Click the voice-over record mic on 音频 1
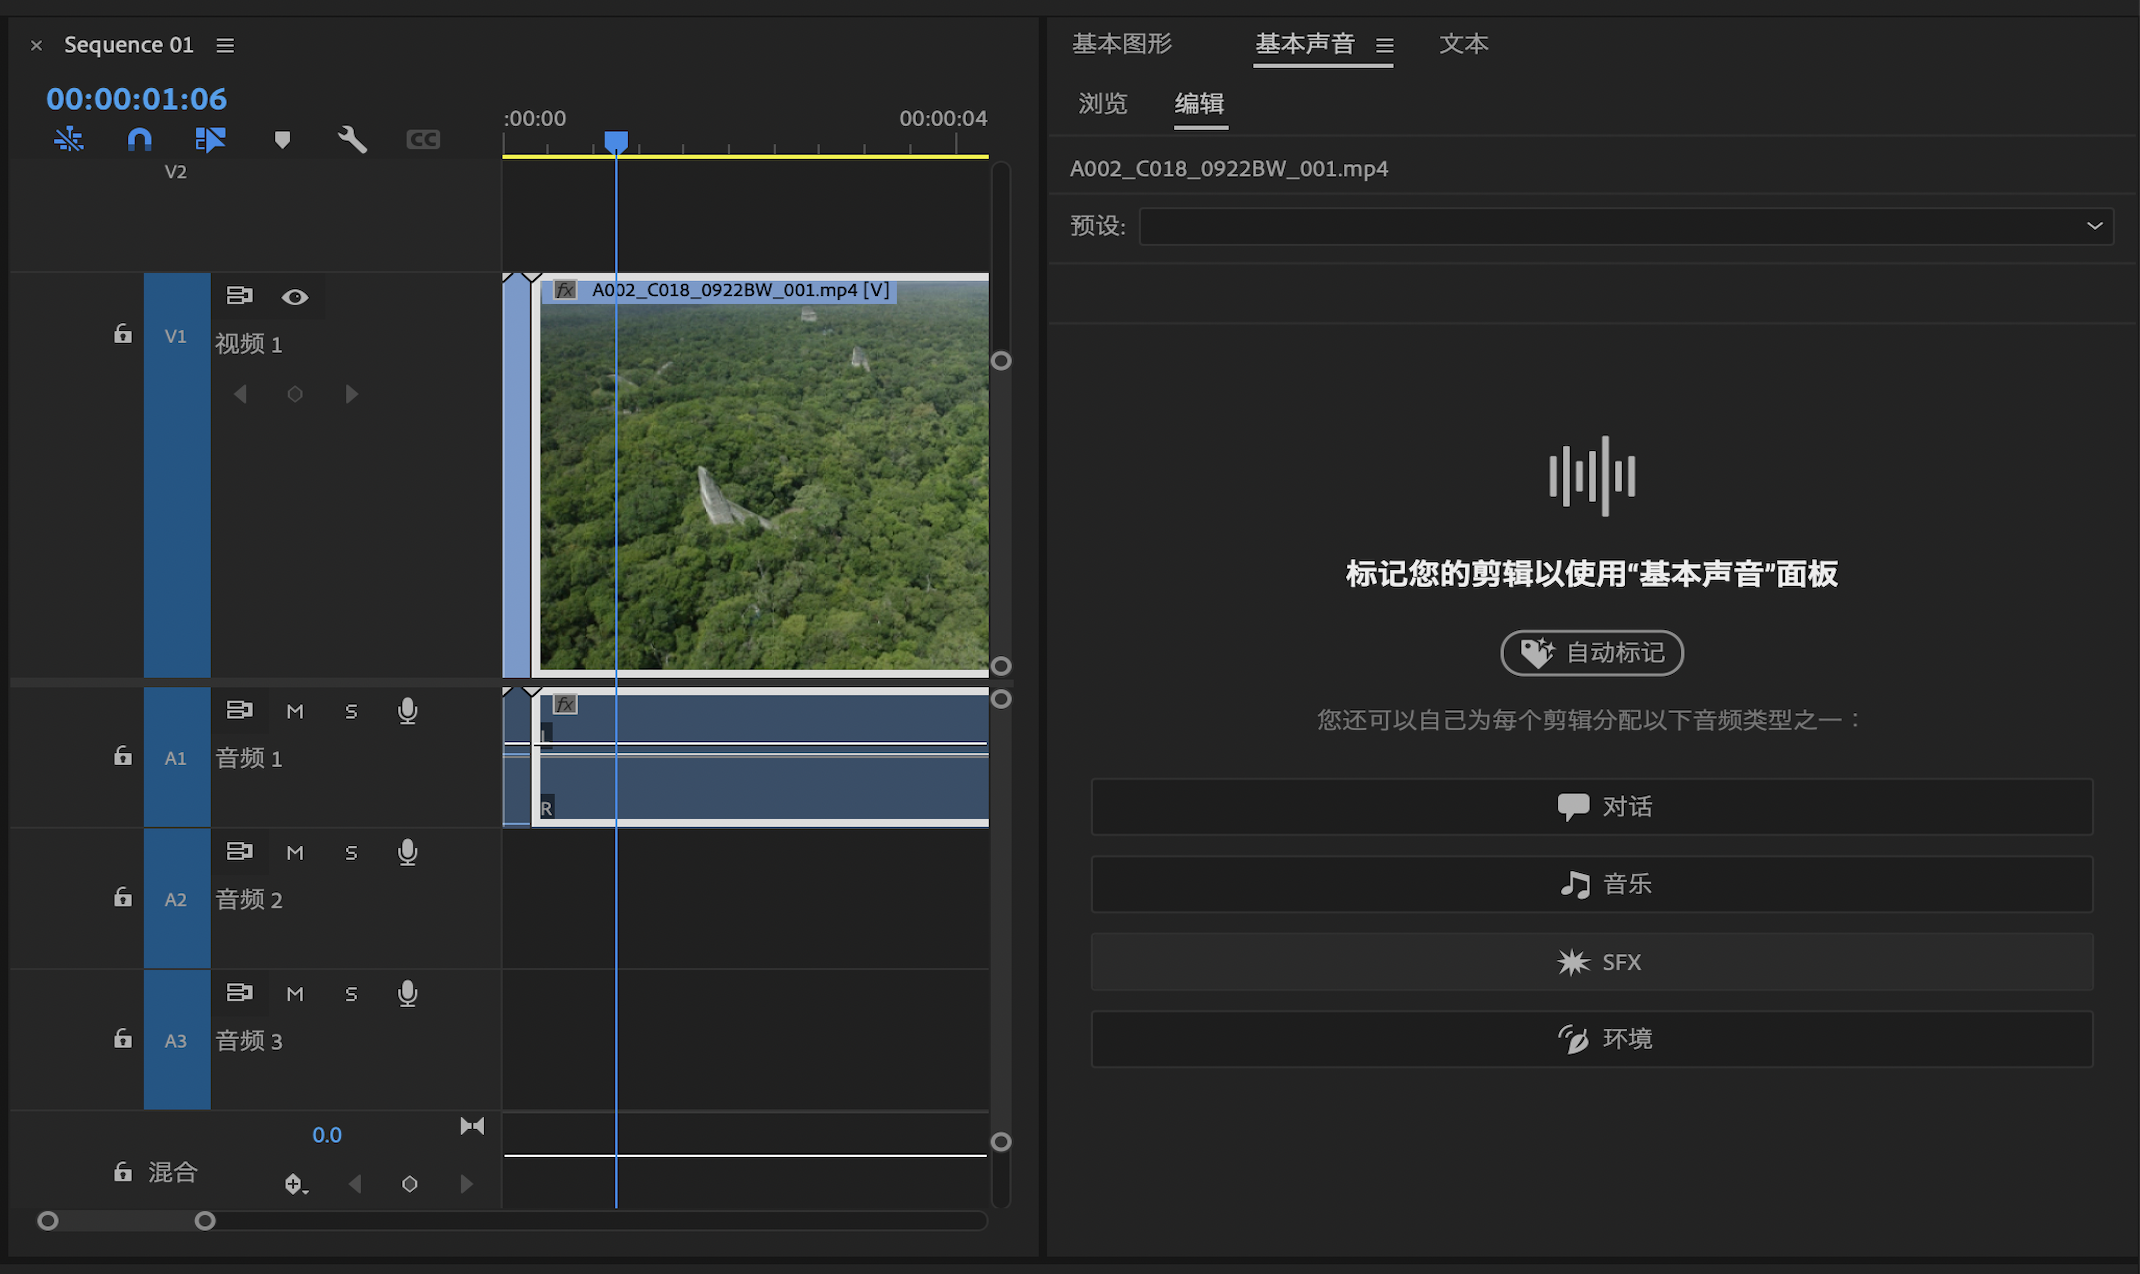 (407, 711)
